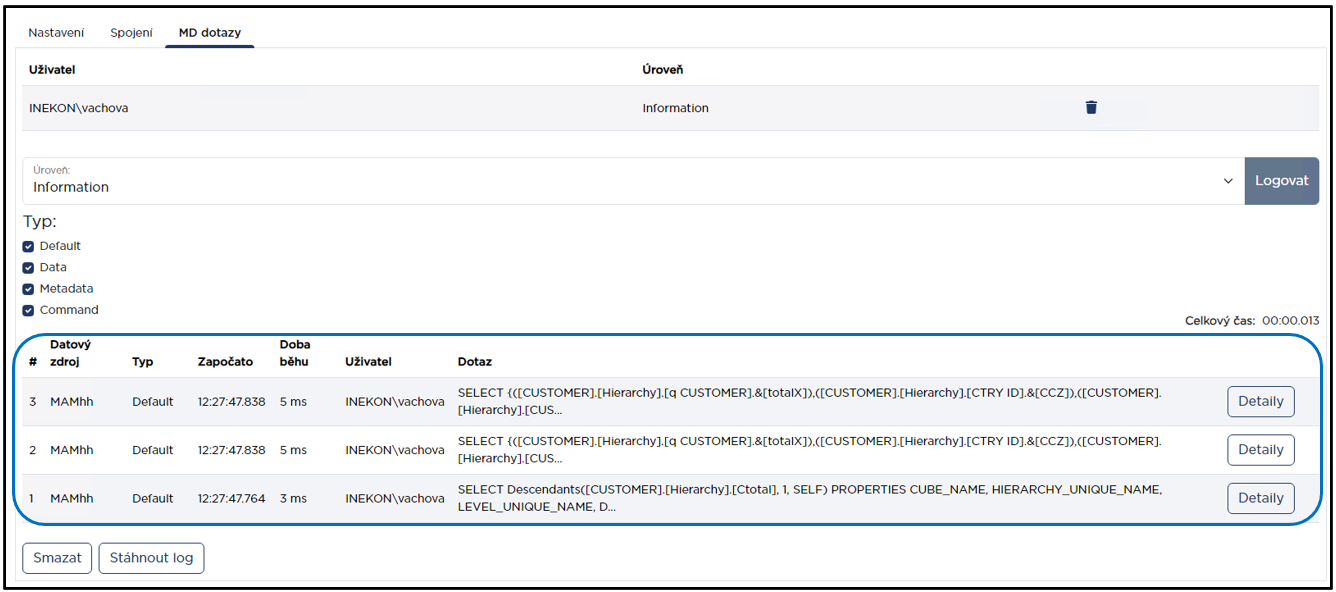Click the Dotaz column header
1336x592 pixels.
[475, 362]
